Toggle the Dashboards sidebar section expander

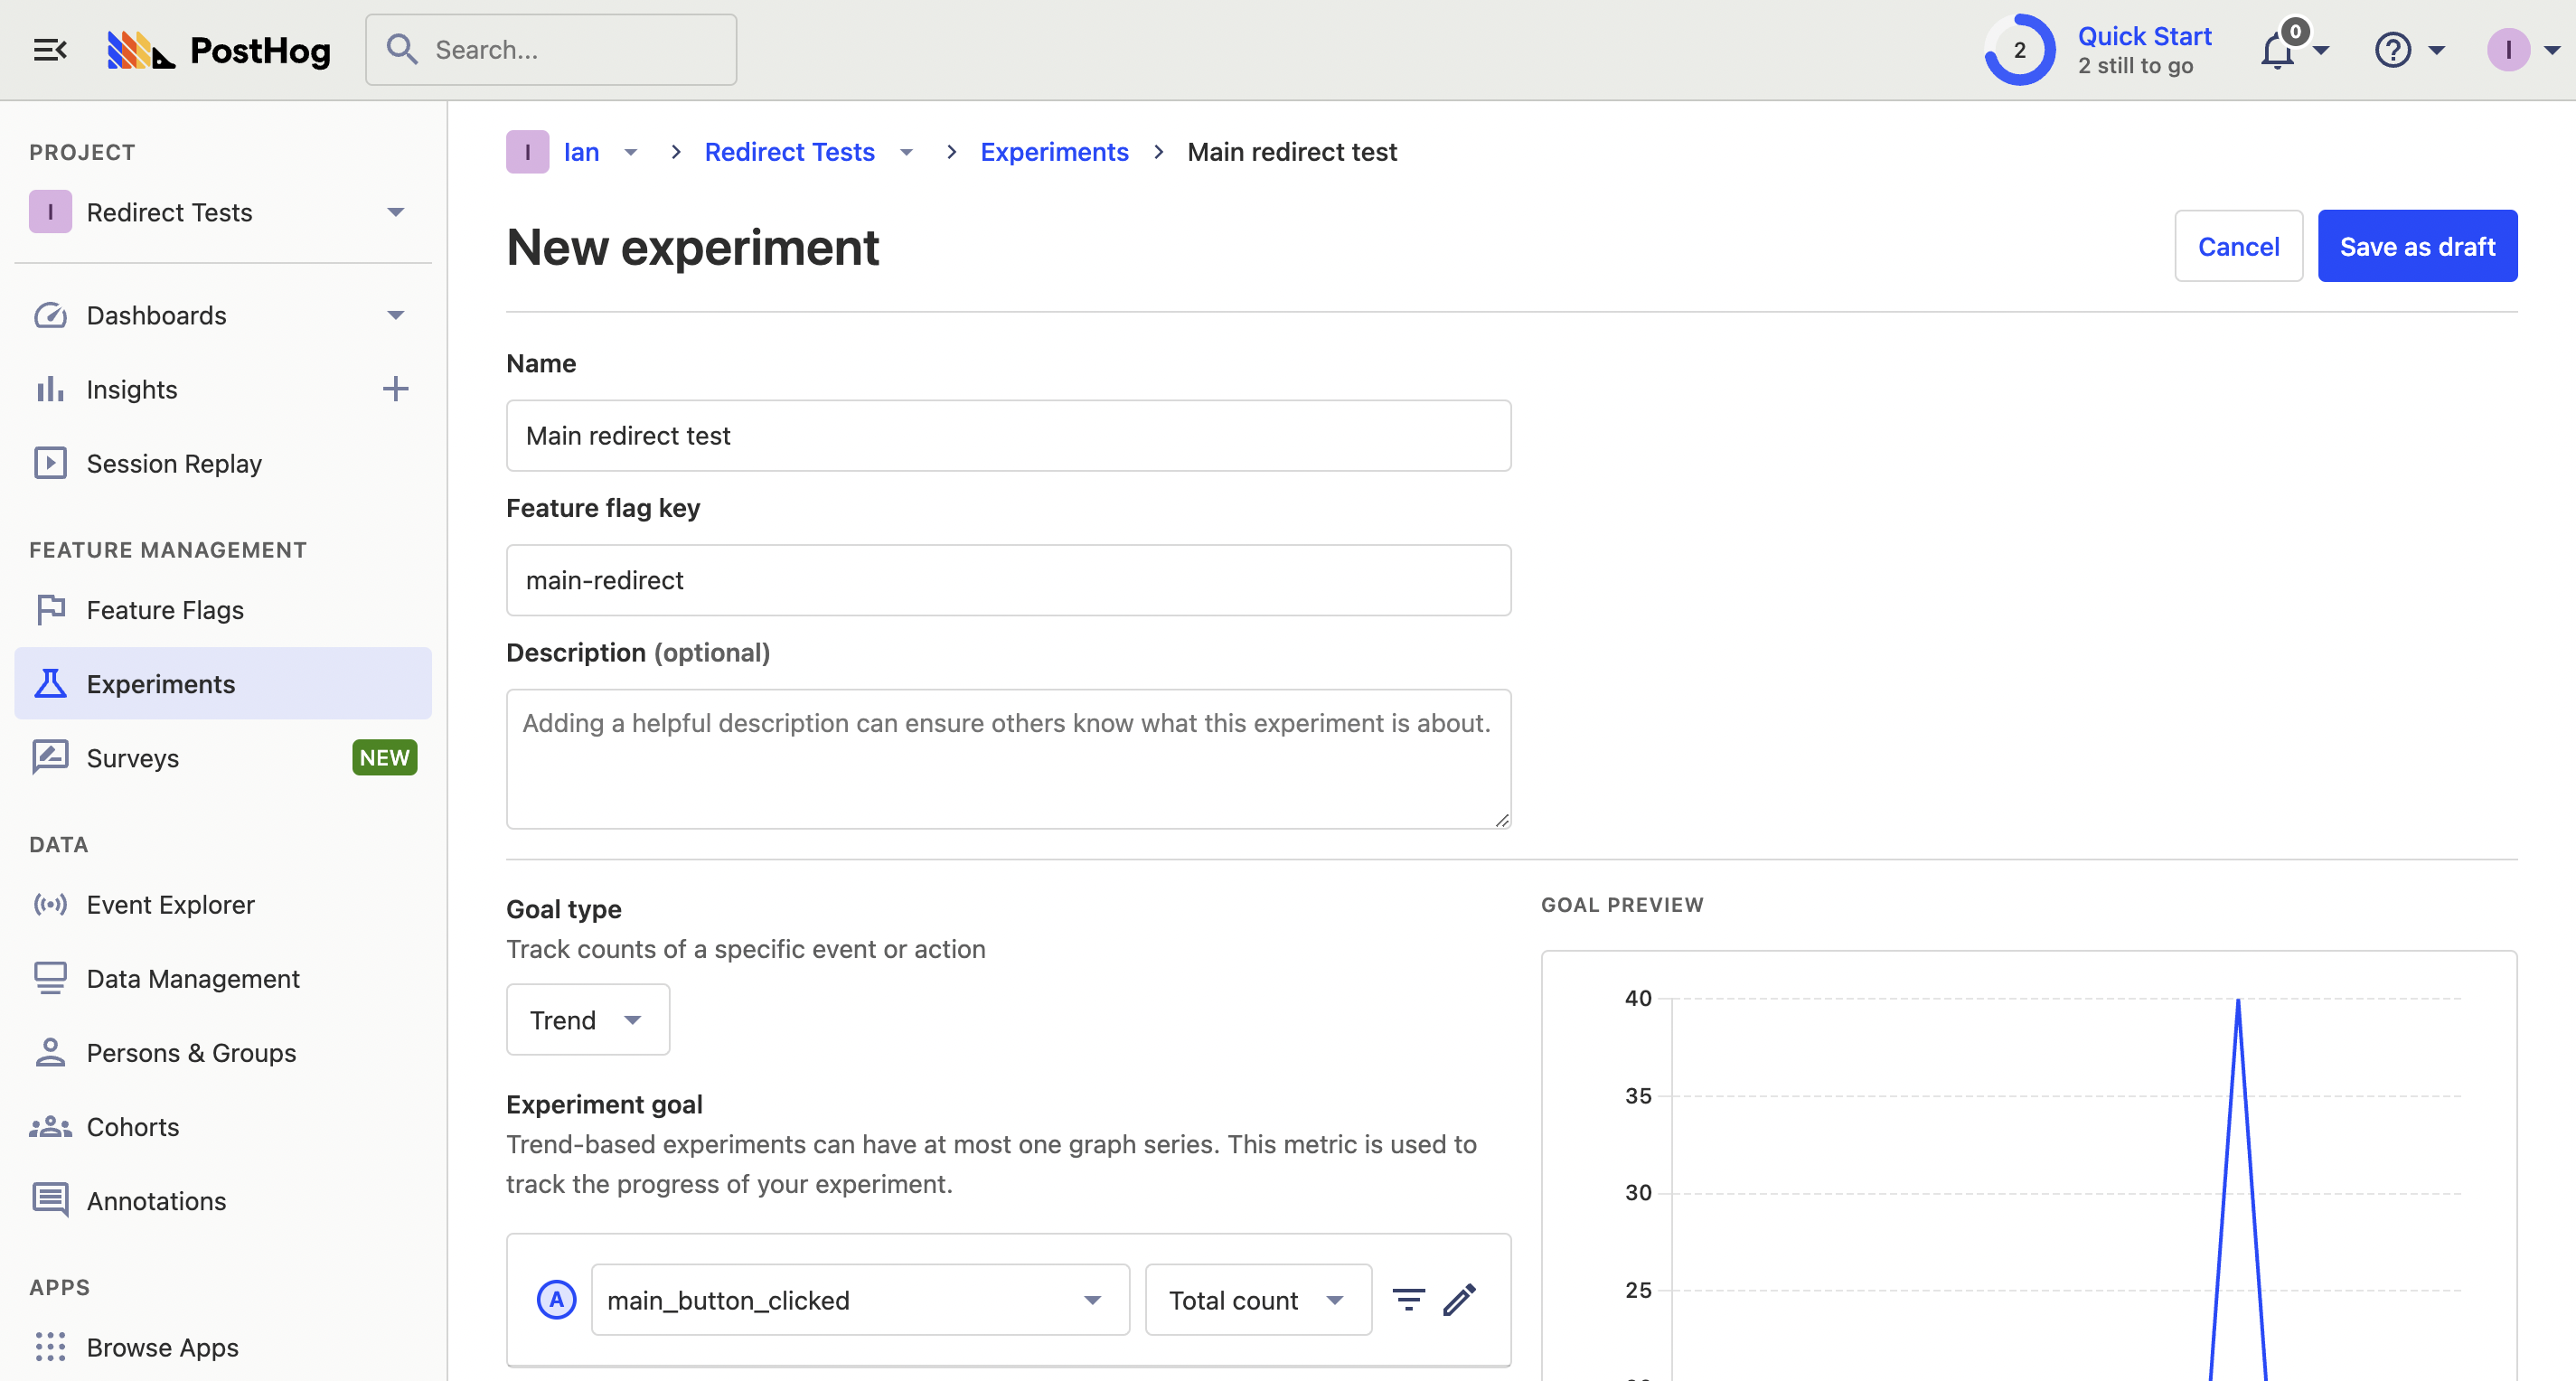coord(395,314)
